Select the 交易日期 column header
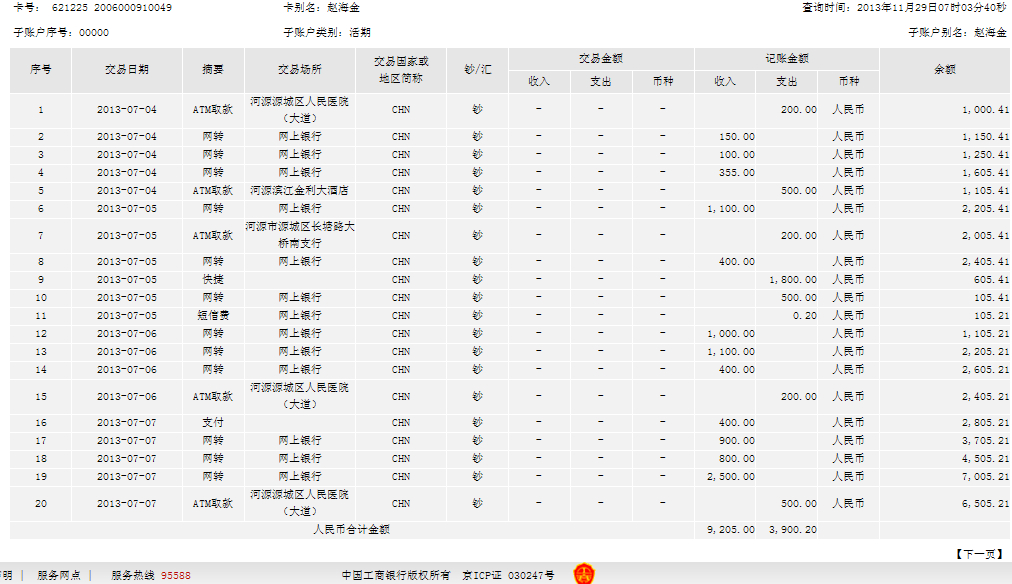 point(127,70)
